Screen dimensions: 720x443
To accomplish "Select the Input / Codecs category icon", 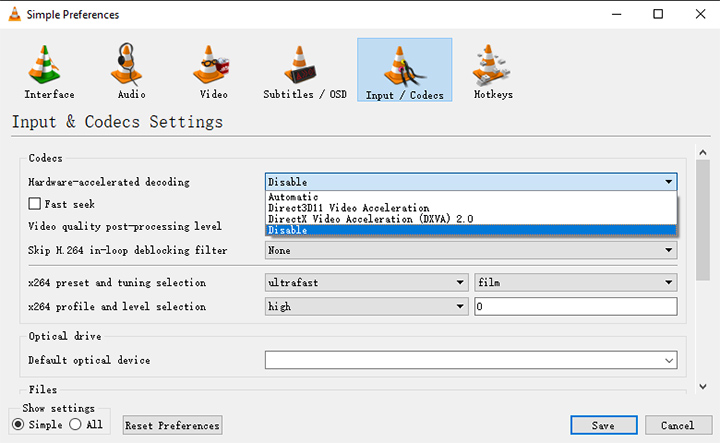I will [404, 70].
